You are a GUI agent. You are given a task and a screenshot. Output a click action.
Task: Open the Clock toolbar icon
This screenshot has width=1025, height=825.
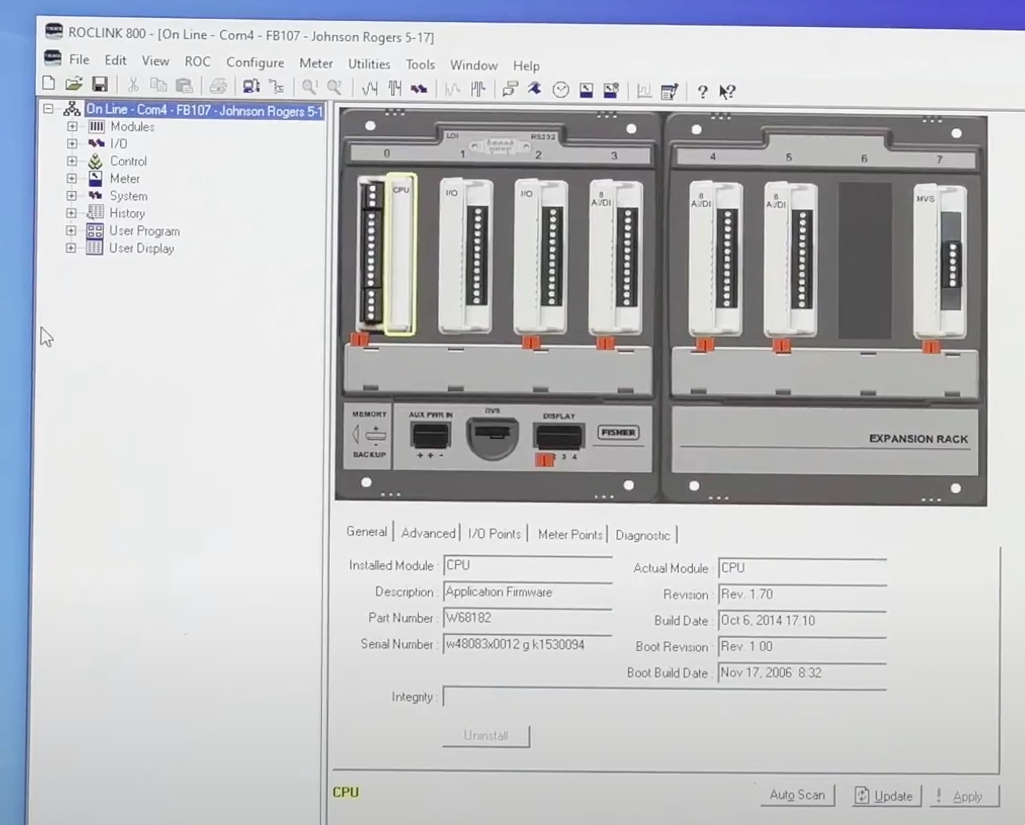[561, 90]
